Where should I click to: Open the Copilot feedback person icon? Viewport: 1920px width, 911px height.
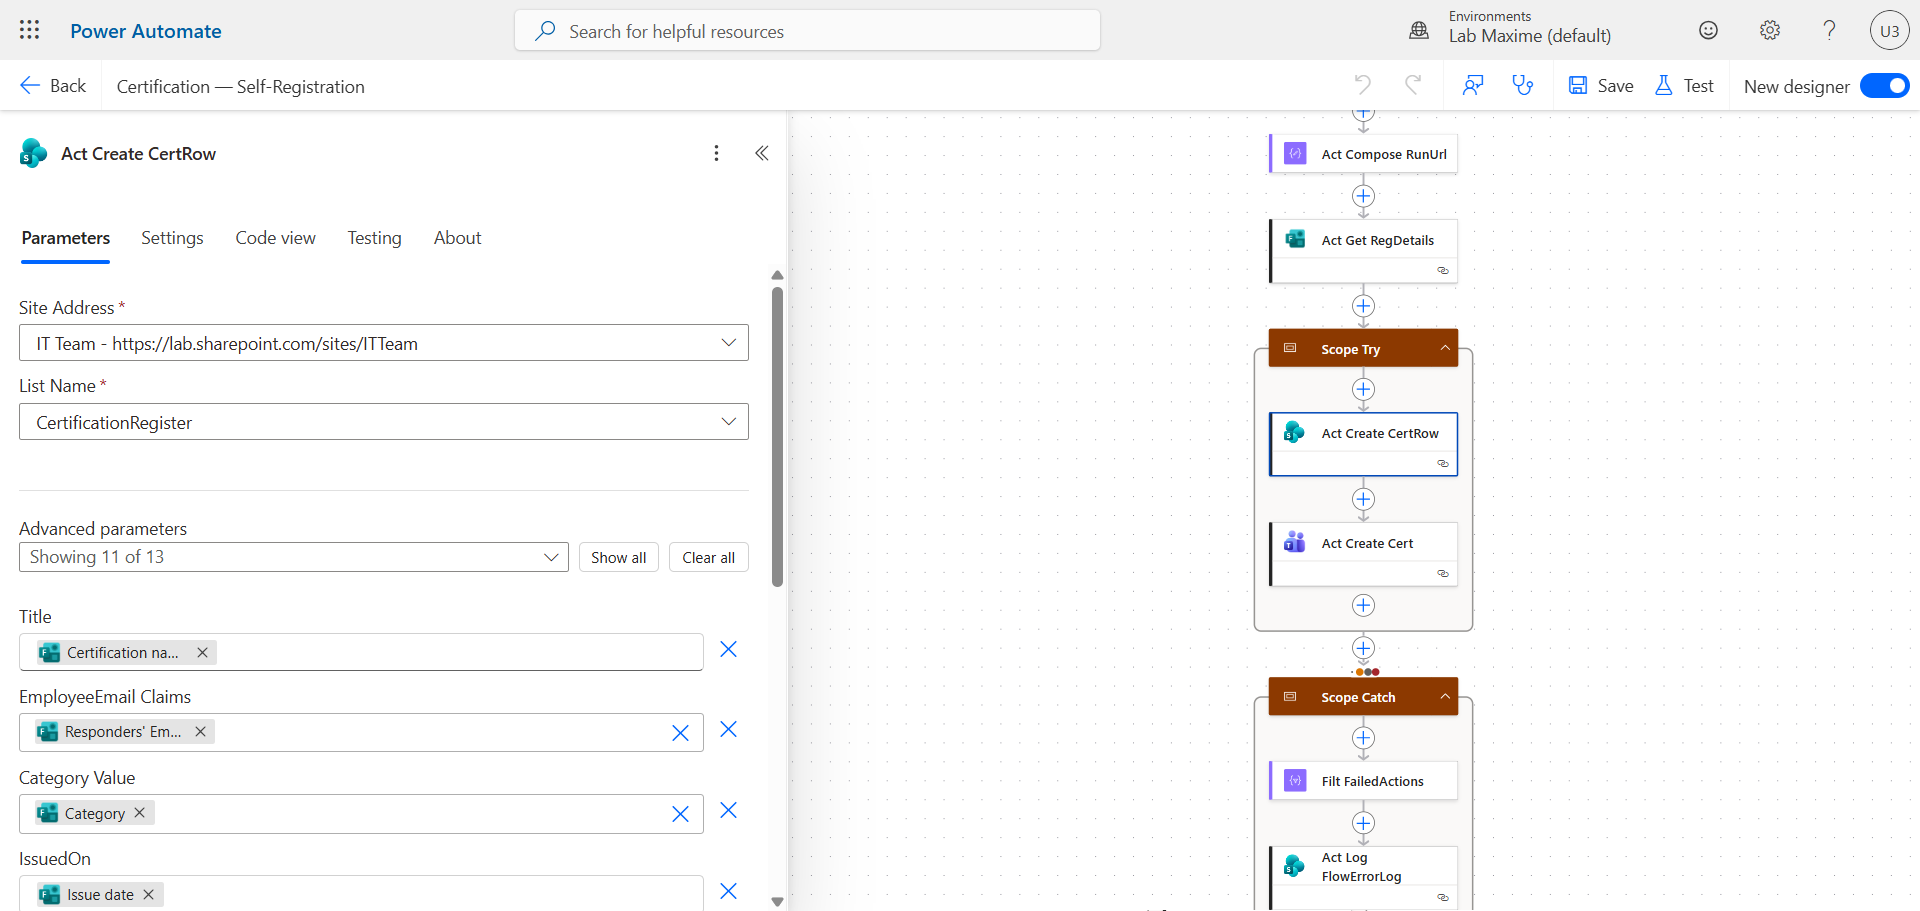click(x=1472, y=85)
